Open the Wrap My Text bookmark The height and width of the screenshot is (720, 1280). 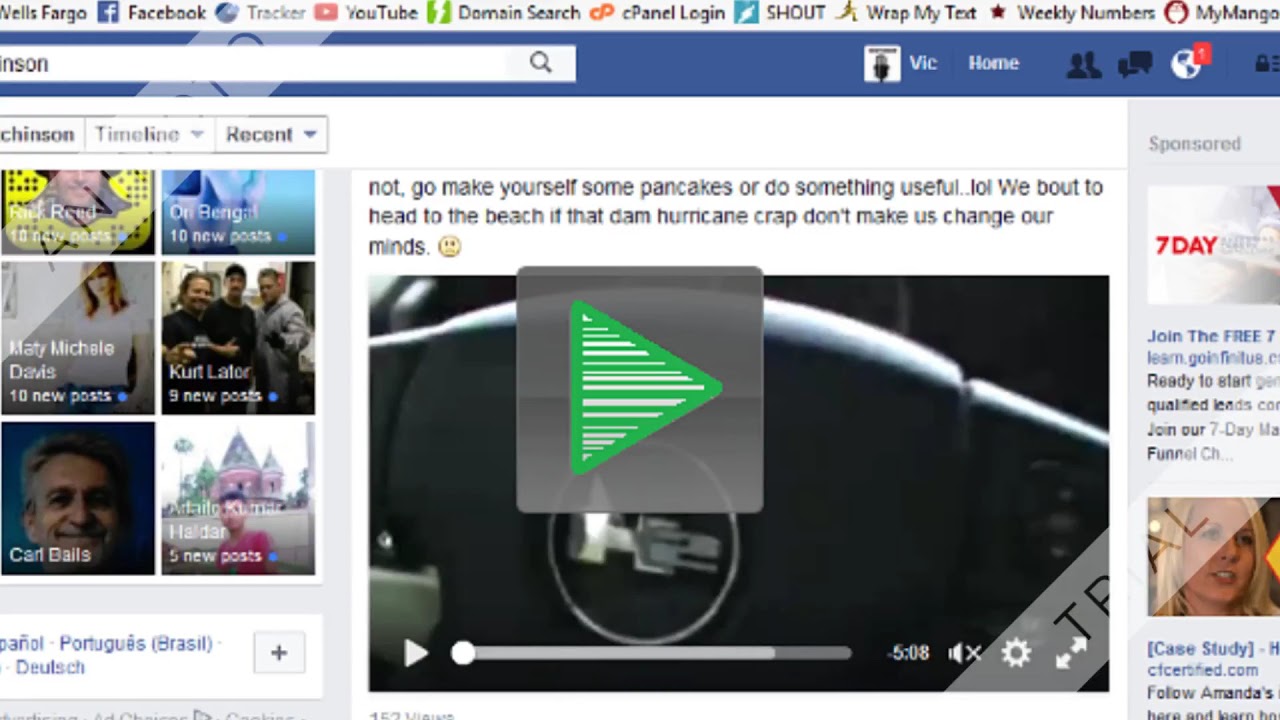(x=906, y=13)
